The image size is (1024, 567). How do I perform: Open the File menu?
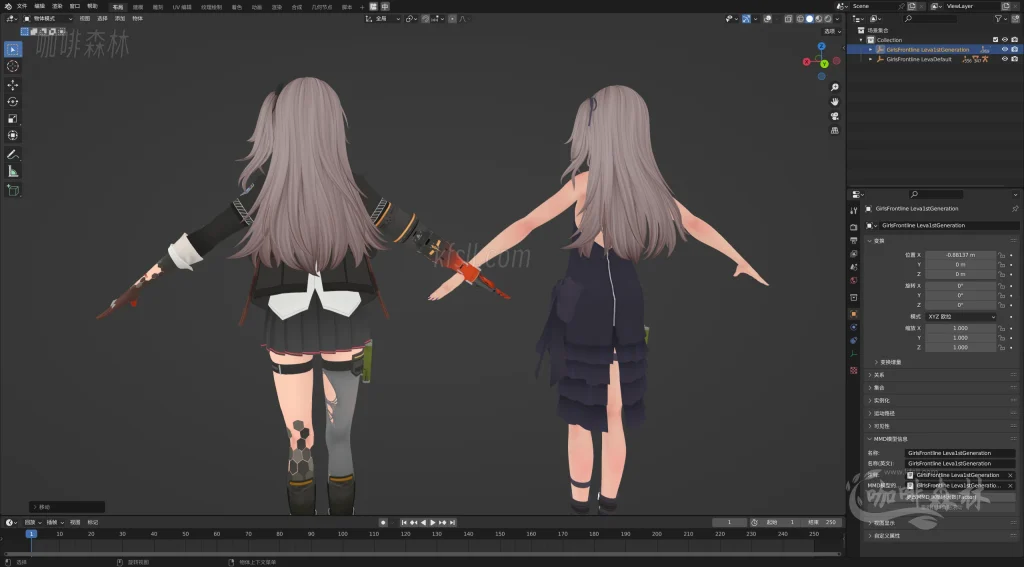click(x=22, y=7)
